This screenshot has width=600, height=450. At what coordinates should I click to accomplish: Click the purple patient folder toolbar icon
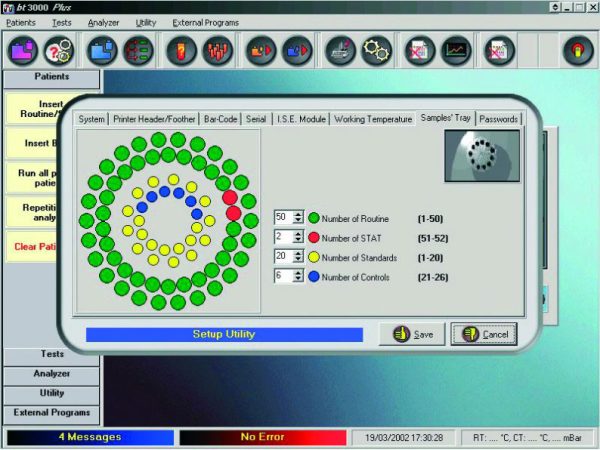pos(23,51)
